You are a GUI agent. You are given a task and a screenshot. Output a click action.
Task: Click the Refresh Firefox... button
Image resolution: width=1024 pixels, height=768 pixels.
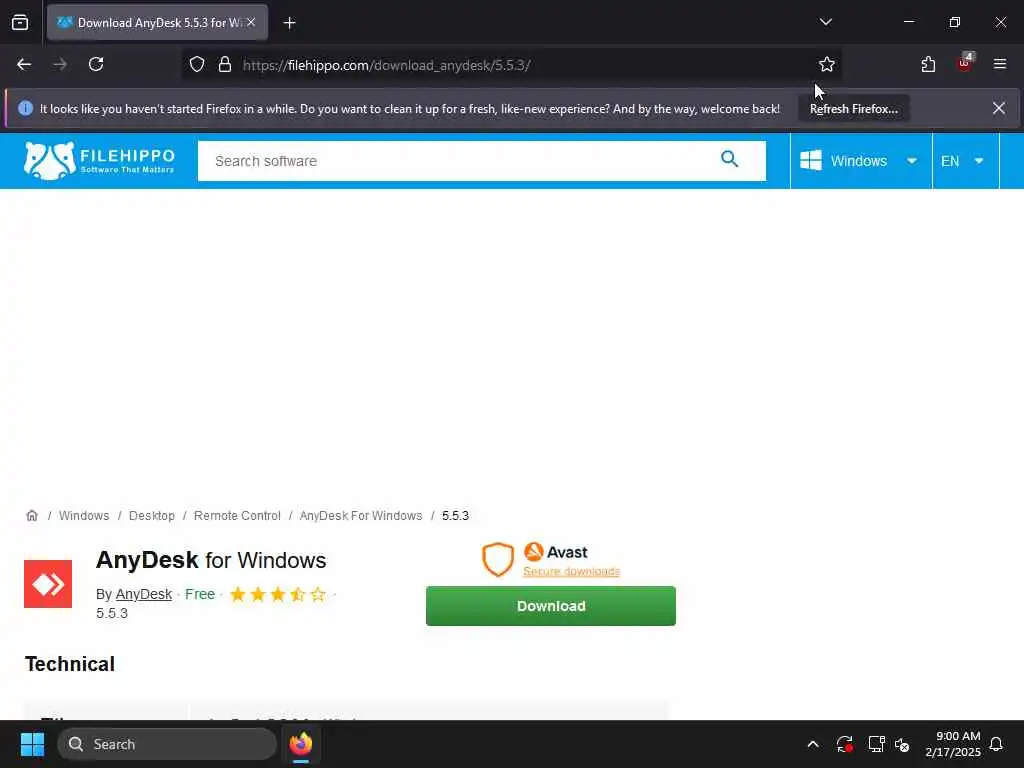(854, 109)
